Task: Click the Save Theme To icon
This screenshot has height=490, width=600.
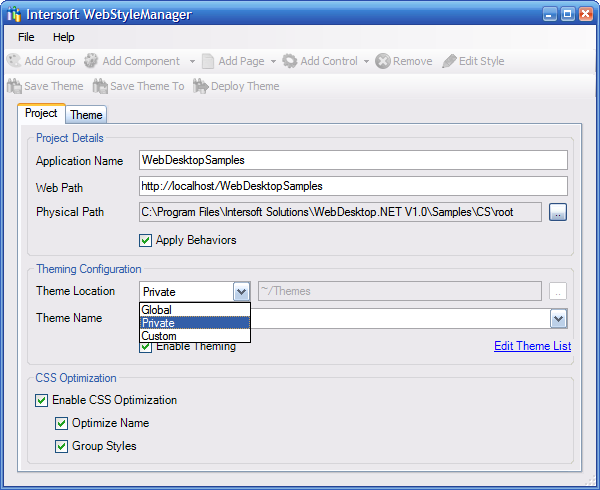Action: click(x=100, y=86)
